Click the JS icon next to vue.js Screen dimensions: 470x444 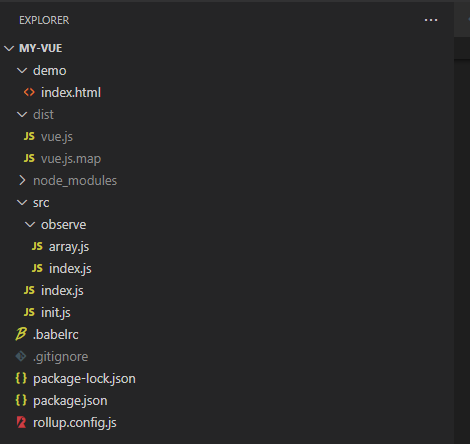point(29,136)
